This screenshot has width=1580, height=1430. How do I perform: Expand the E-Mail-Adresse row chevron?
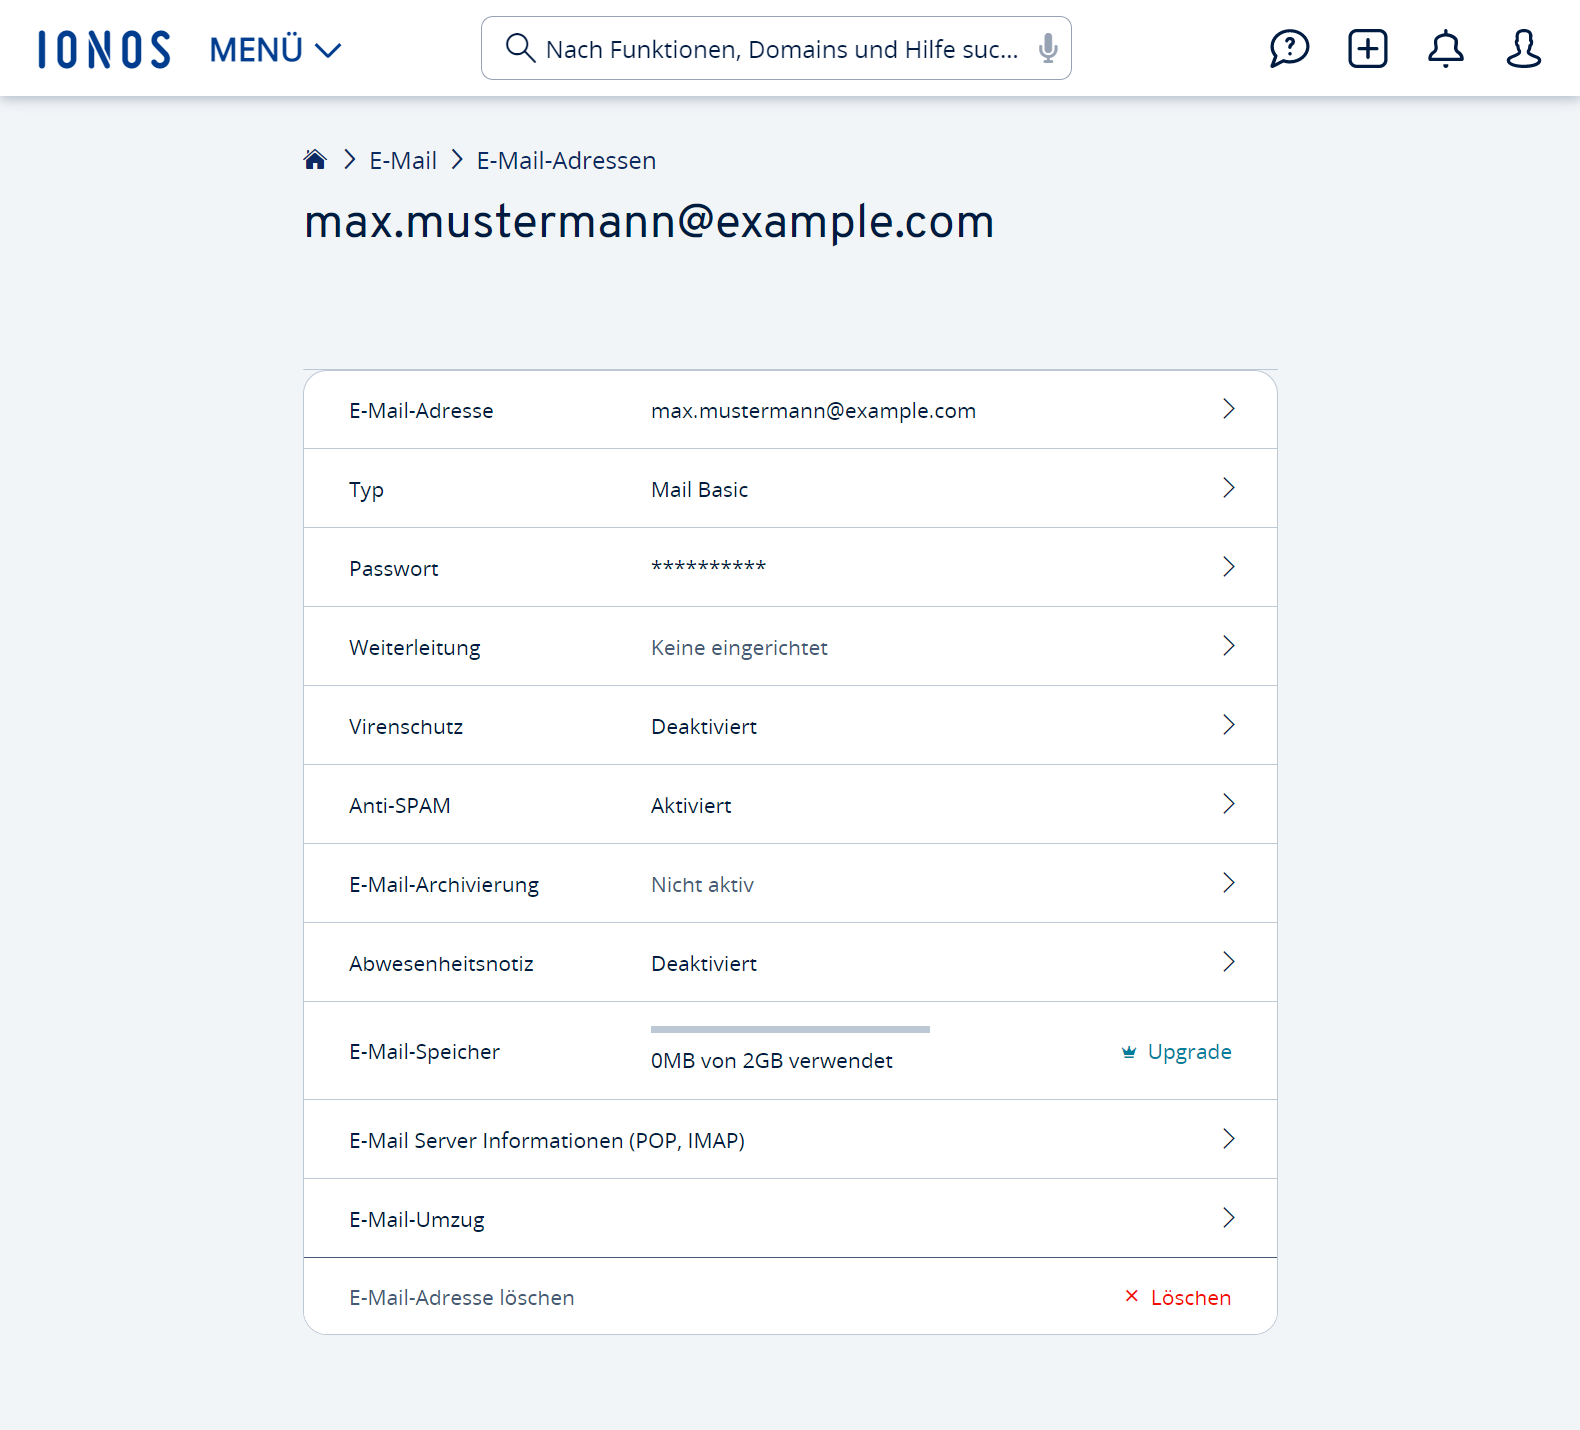tap(1229, 409)
